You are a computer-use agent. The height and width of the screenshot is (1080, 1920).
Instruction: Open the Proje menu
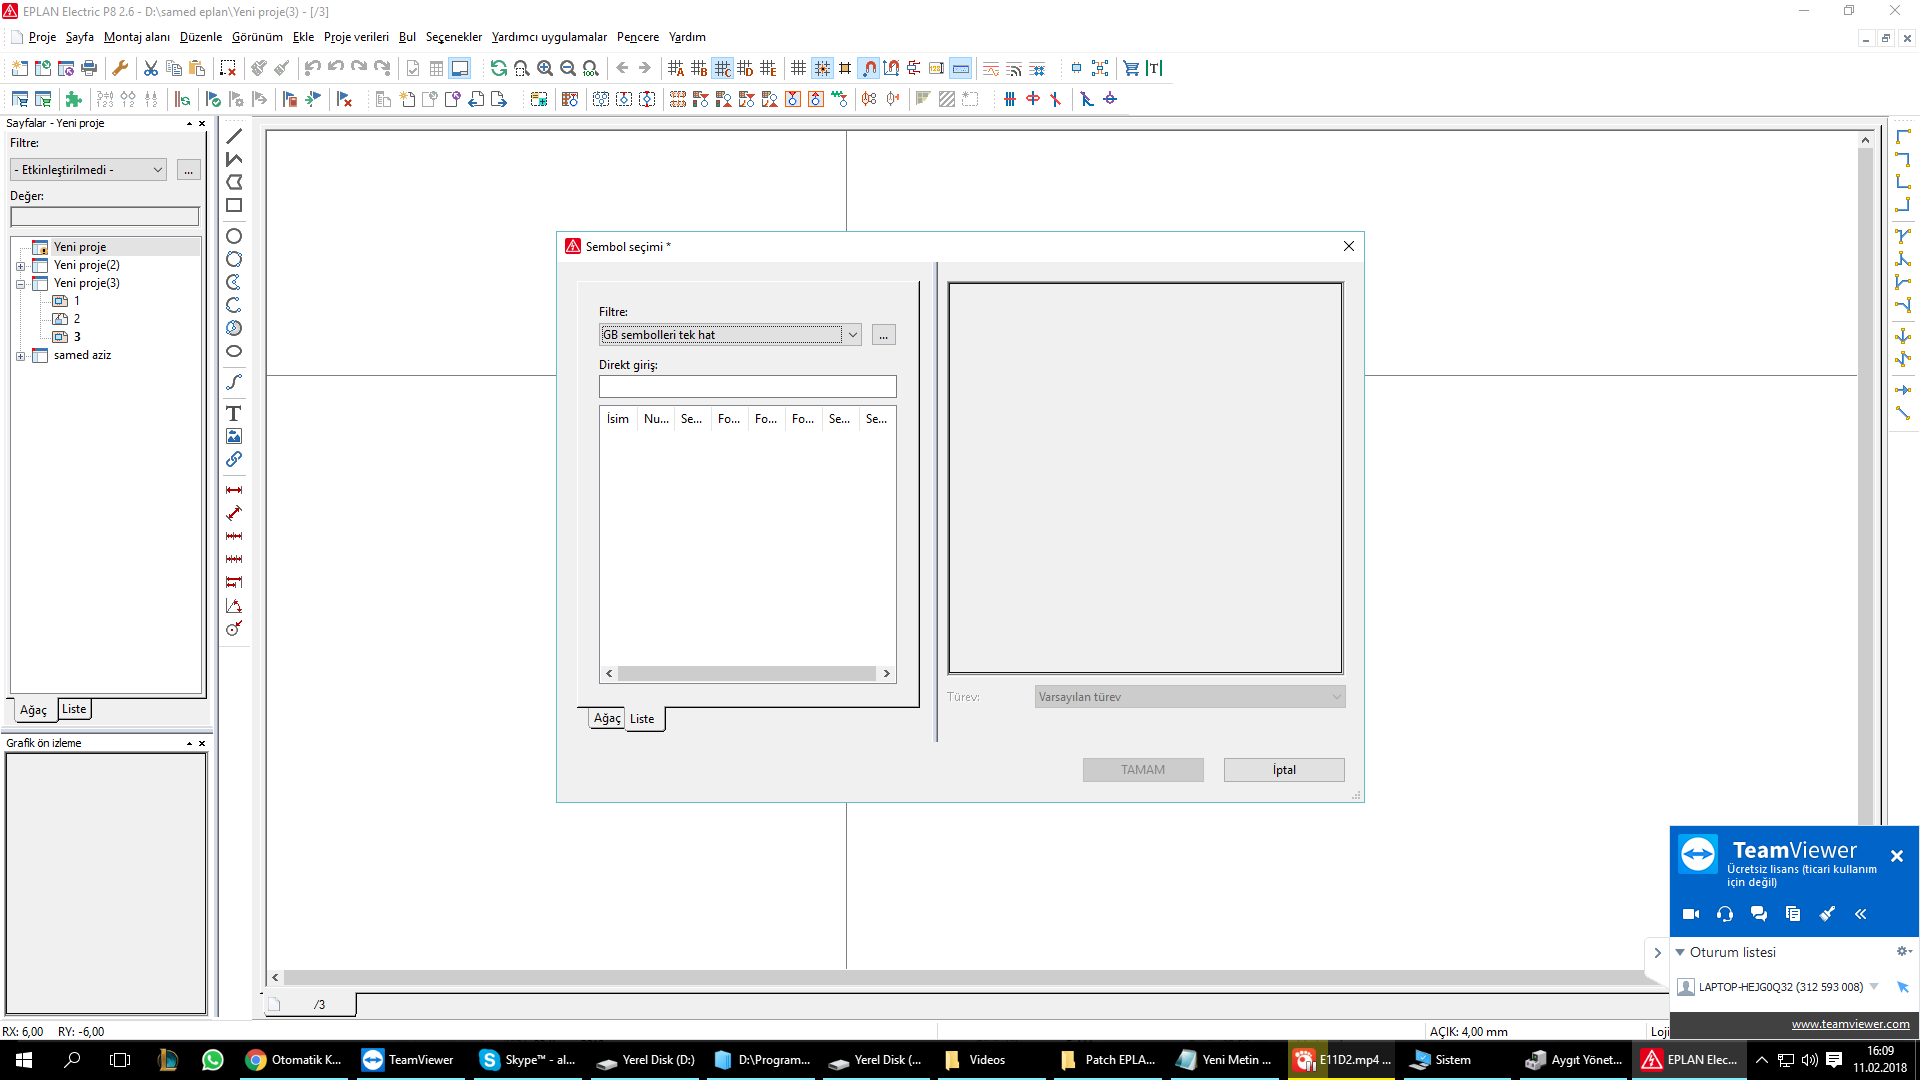pos(42,37)
